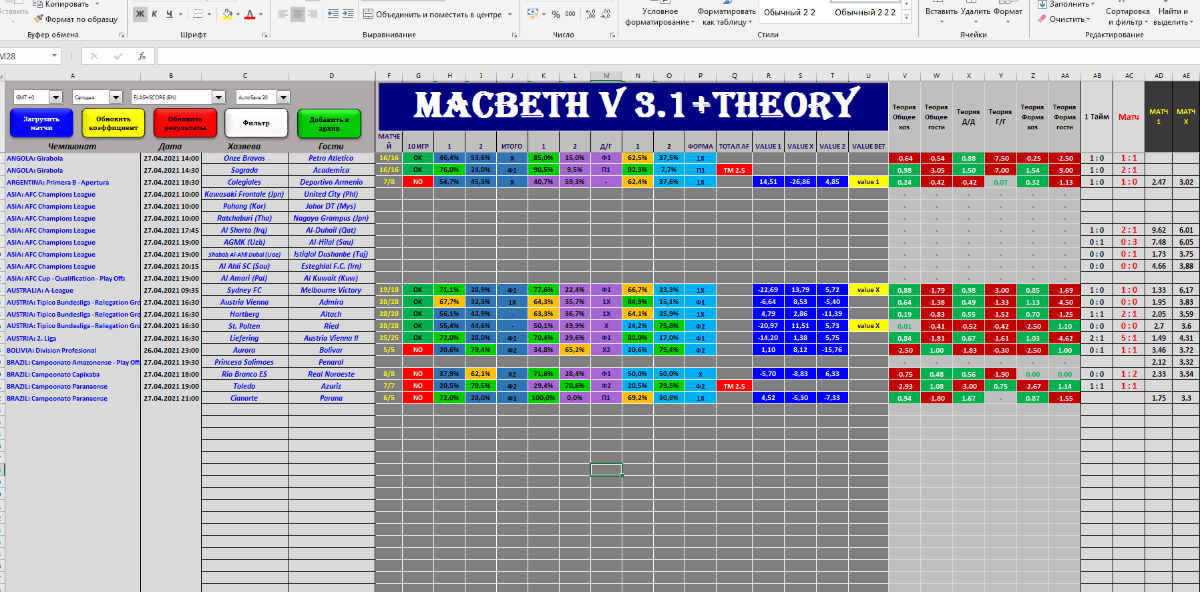This screenshot has height=592, width=1200.
Task: Open Условное форматирование menu
Action: click(x=658, y=16)
